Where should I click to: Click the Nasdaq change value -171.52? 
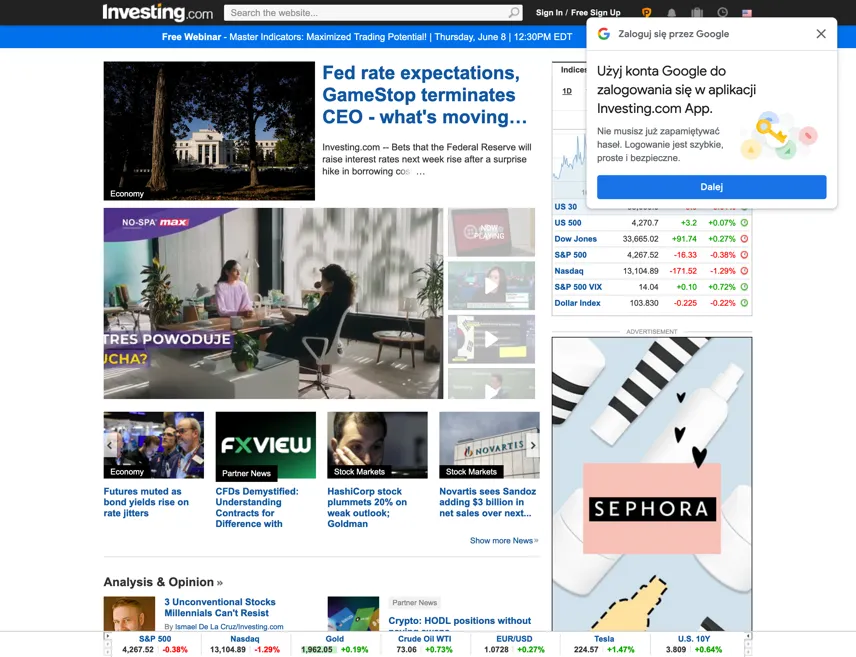[x=685, y=271]
